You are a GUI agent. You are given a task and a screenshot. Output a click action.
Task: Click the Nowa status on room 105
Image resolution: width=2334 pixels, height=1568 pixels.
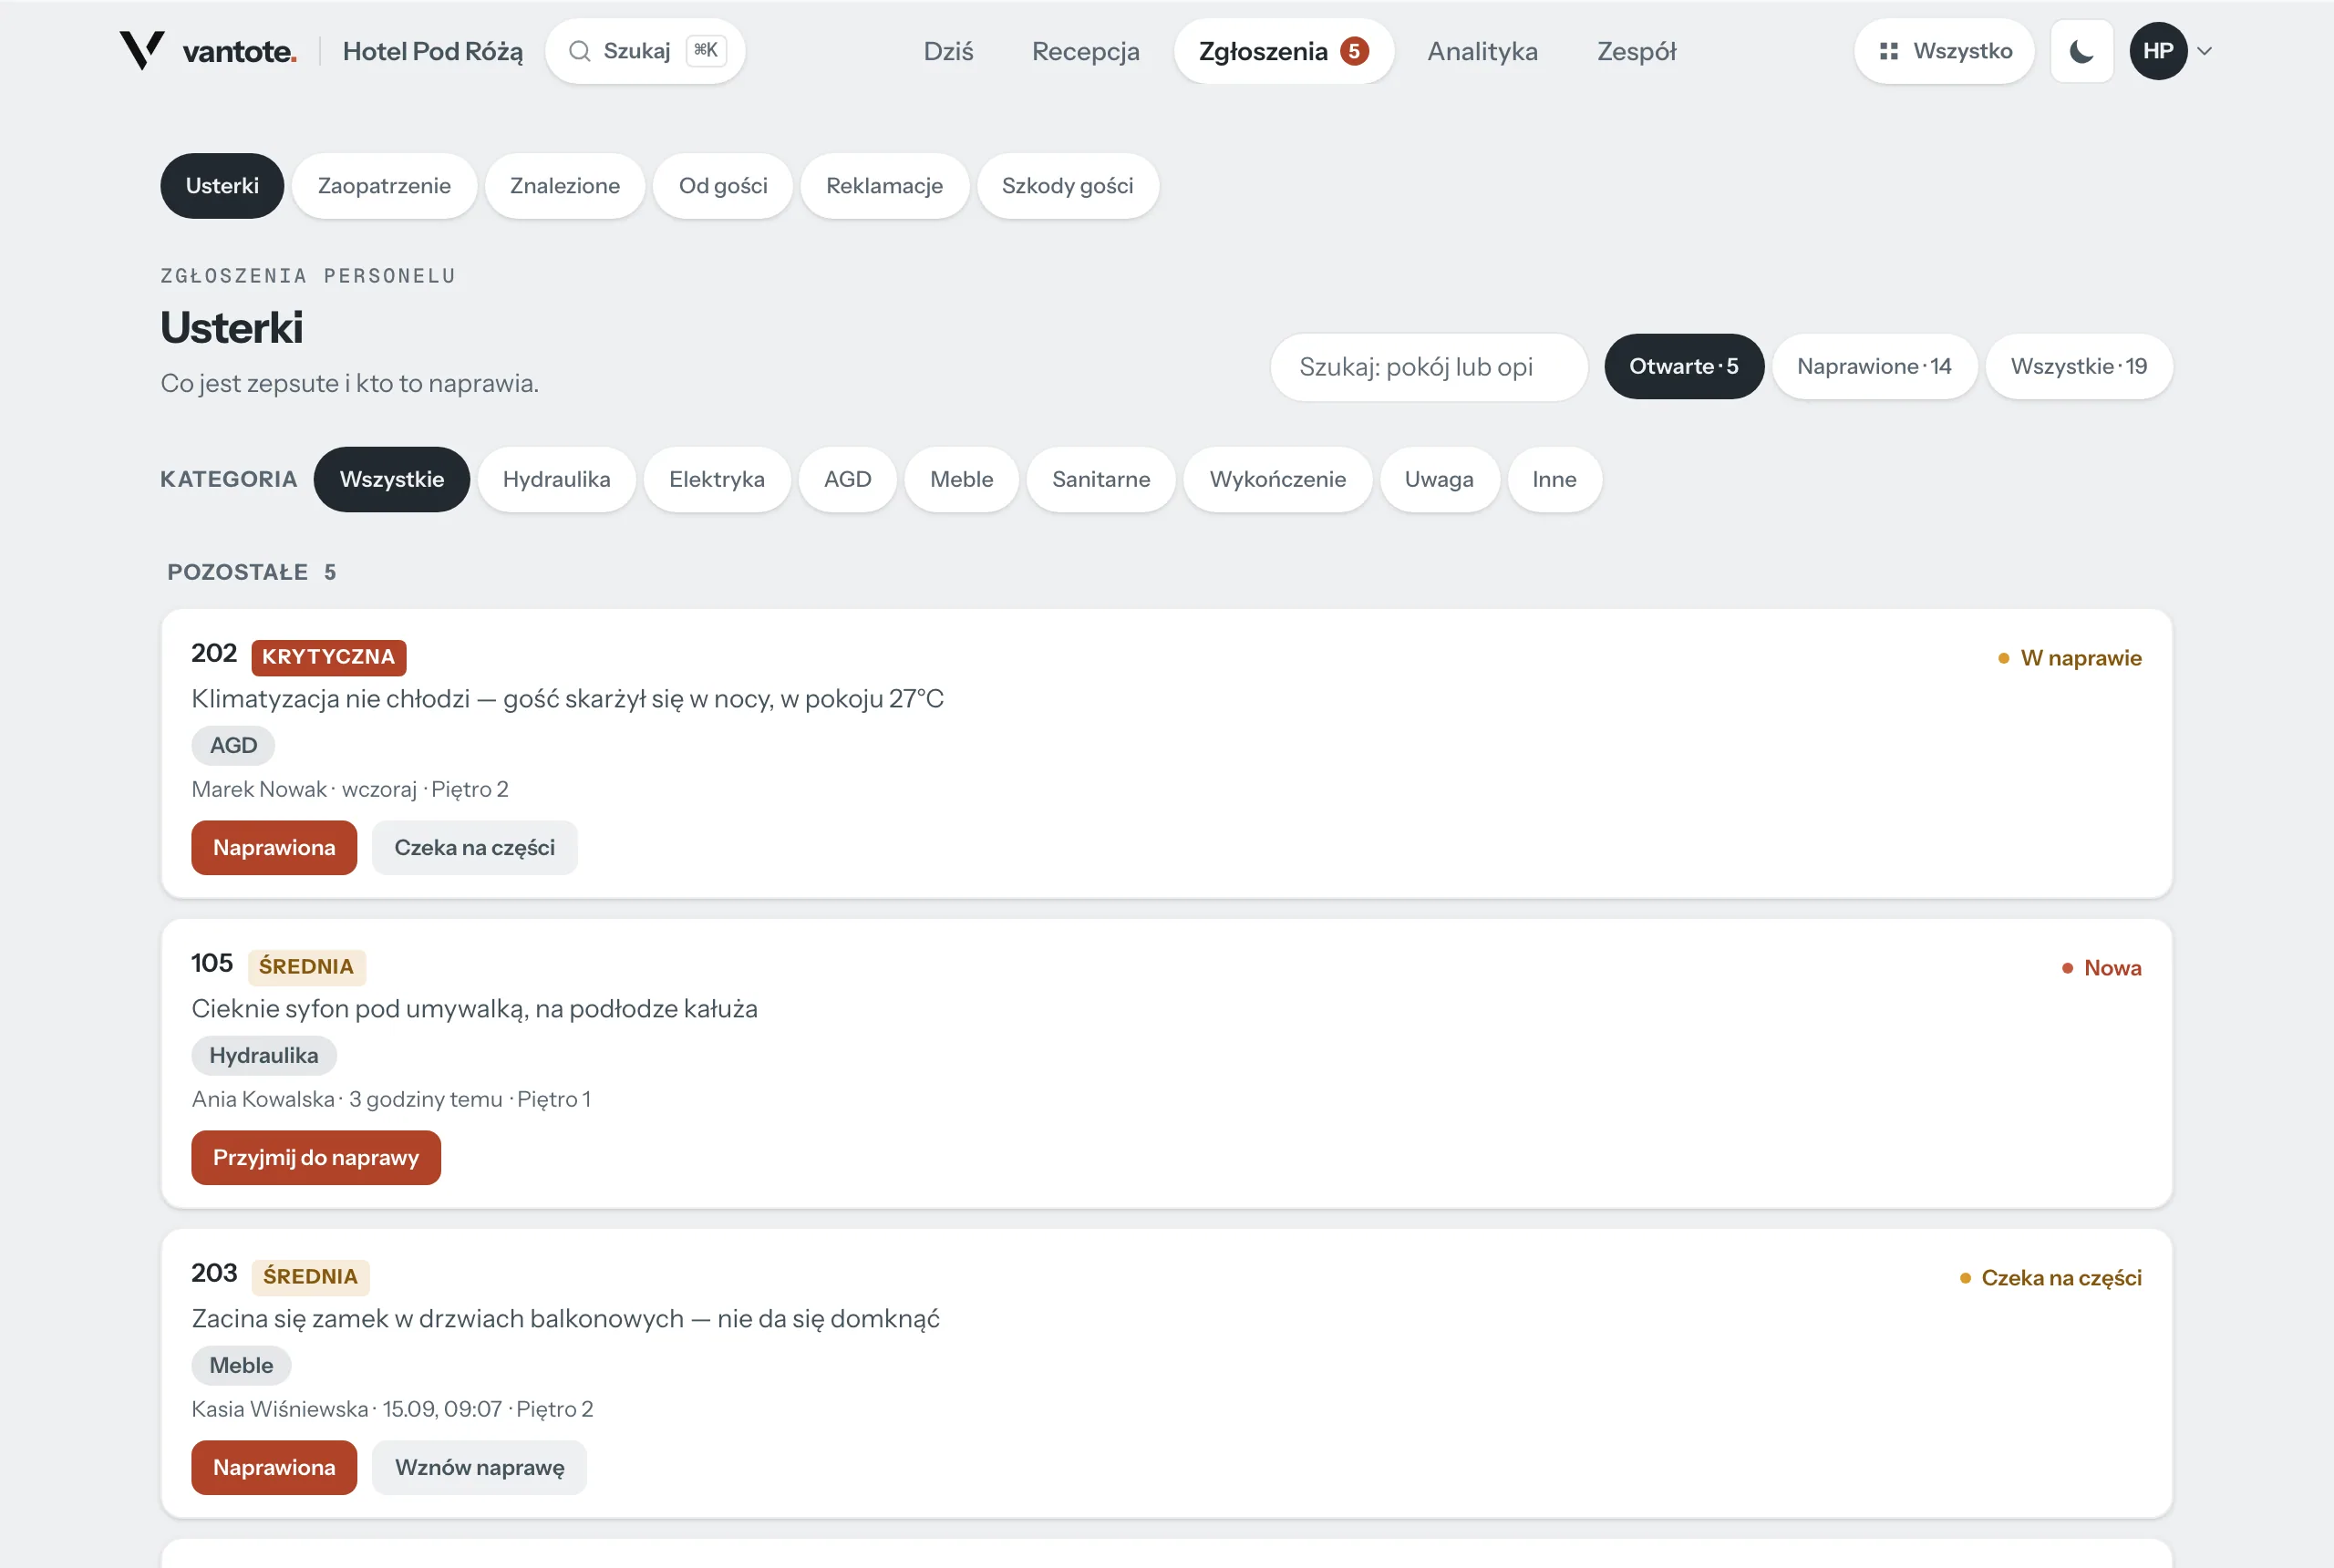tap(2102, 968)
